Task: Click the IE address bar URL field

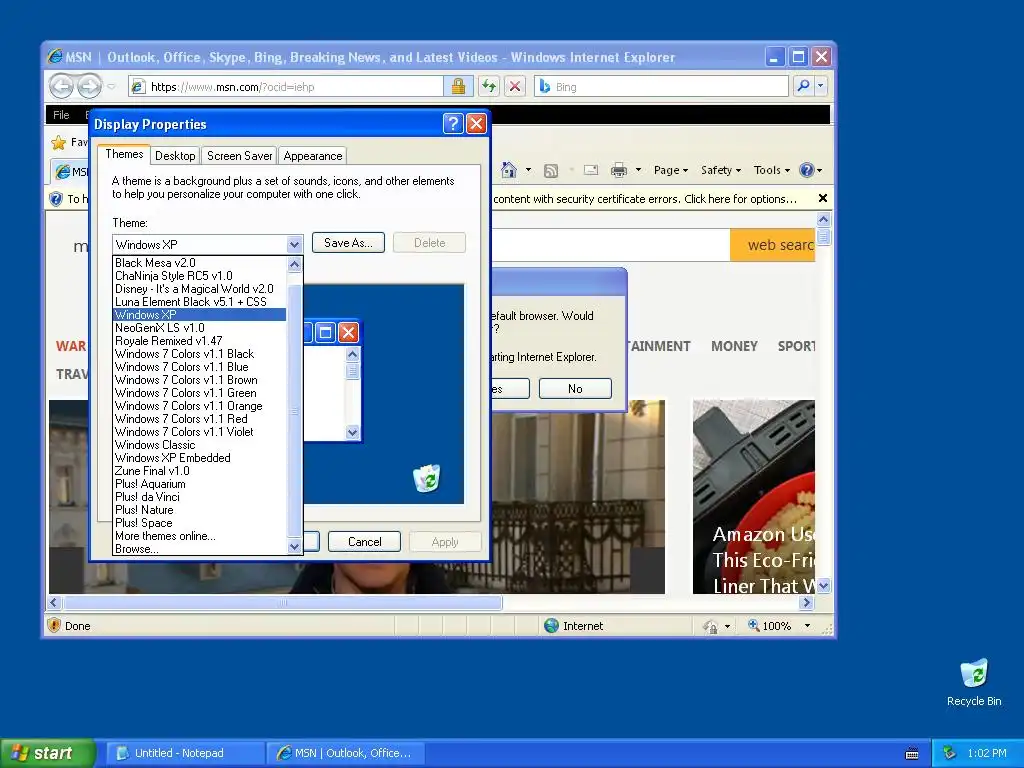Action: coord(285,86)
